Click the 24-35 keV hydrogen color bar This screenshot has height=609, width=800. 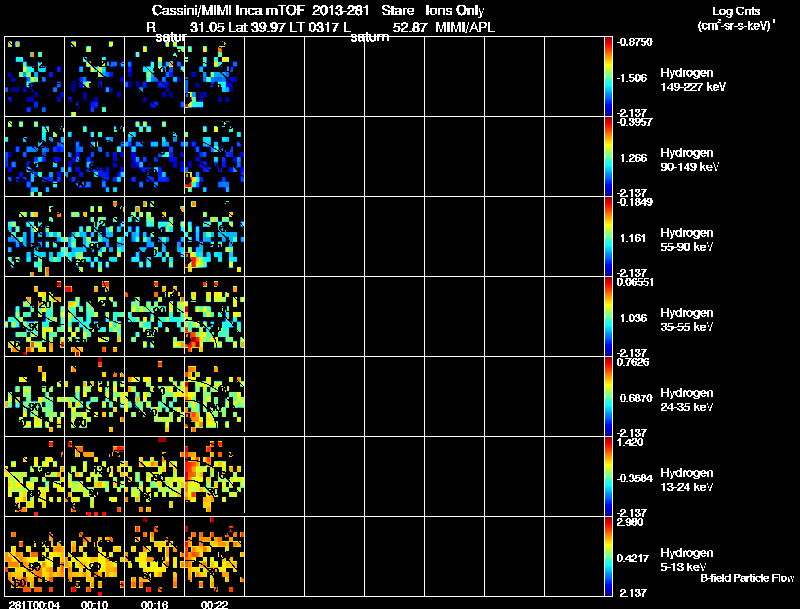608,397
